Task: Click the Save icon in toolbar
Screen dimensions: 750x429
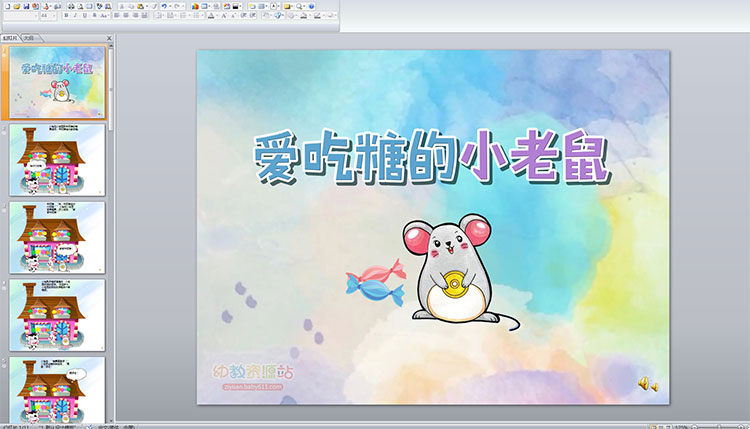Action: [24, 6]
